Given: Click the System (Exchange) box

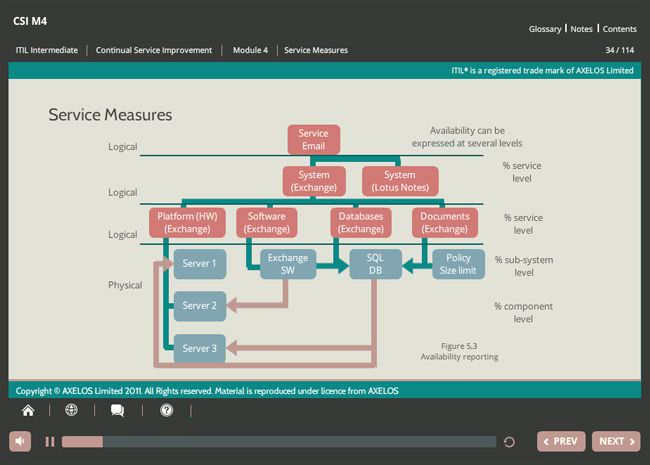Looking at the screenshot, I should tap(314, 181).
